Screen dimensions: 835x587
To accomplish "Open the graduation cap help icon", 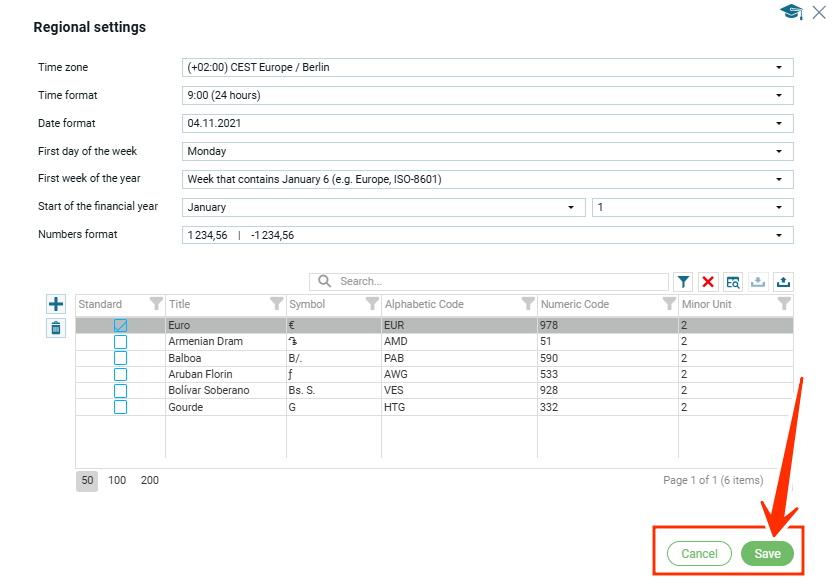I will [x=792, y=12].
